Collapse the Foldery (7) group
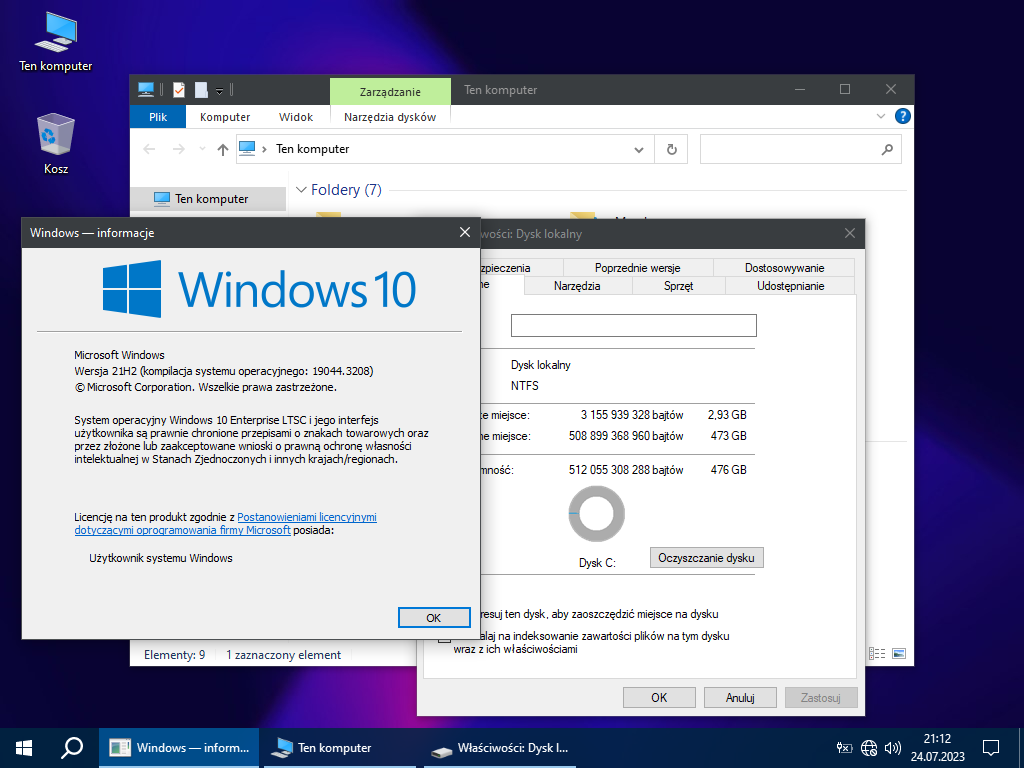Screen dimensions: 1024x768 pos(300,190)
